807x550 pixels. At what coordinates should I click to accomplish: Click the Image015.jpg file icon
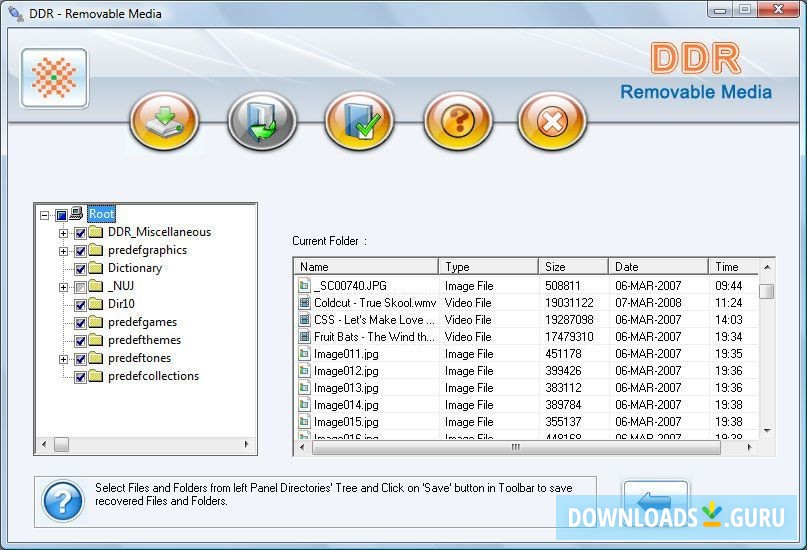pyautogui.click(x=304, y=421)
